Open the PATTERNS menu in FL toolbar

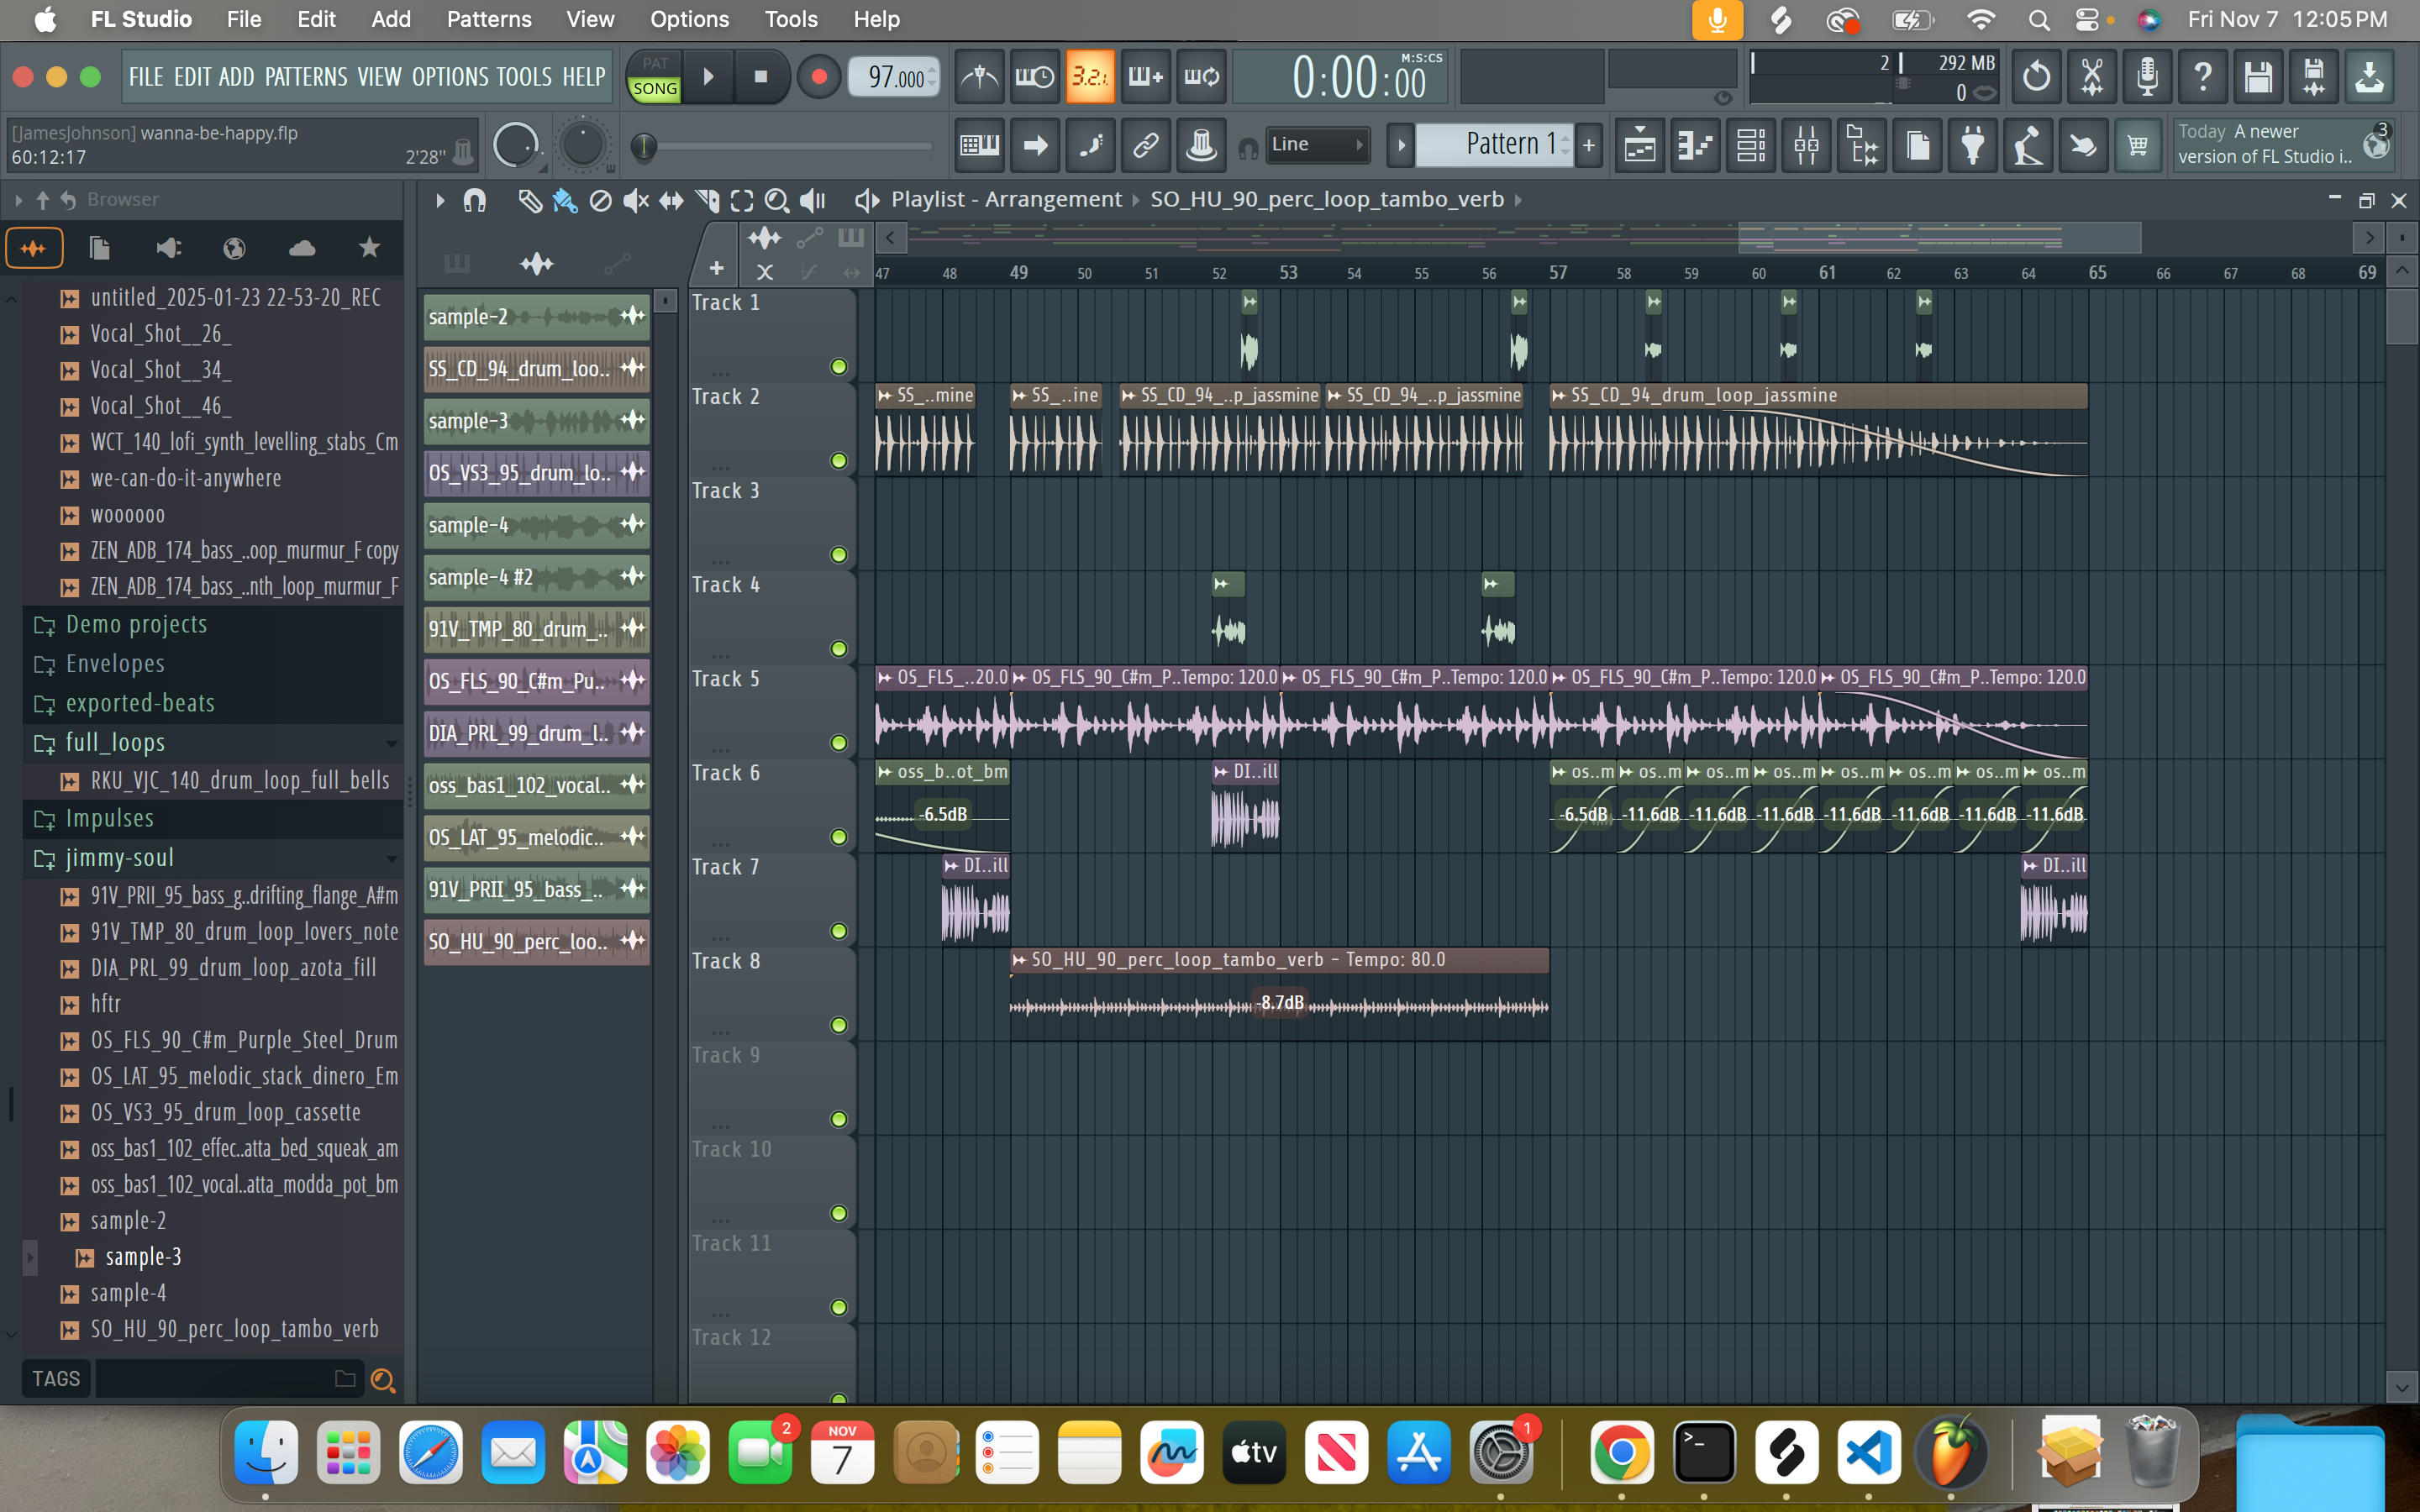coord(305,77)
